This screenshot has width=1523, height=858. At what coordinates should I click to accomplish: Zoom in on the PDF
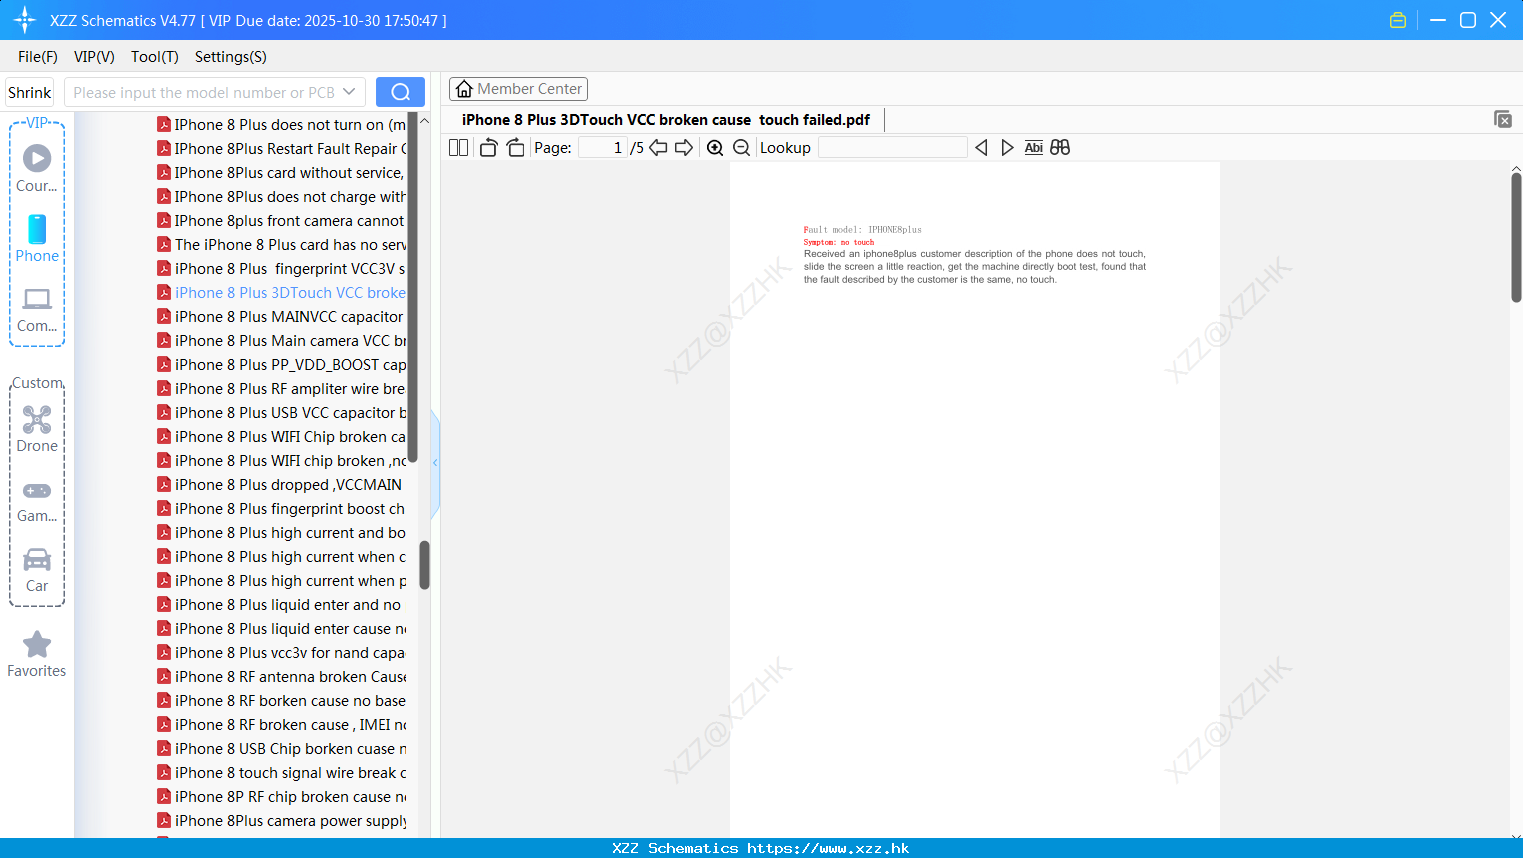(x=715, y=148)
